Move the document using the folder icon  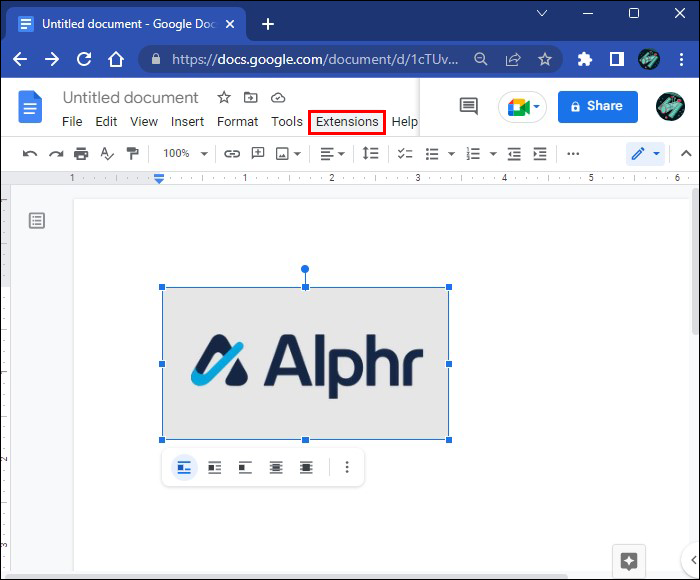tap(250, 97)
